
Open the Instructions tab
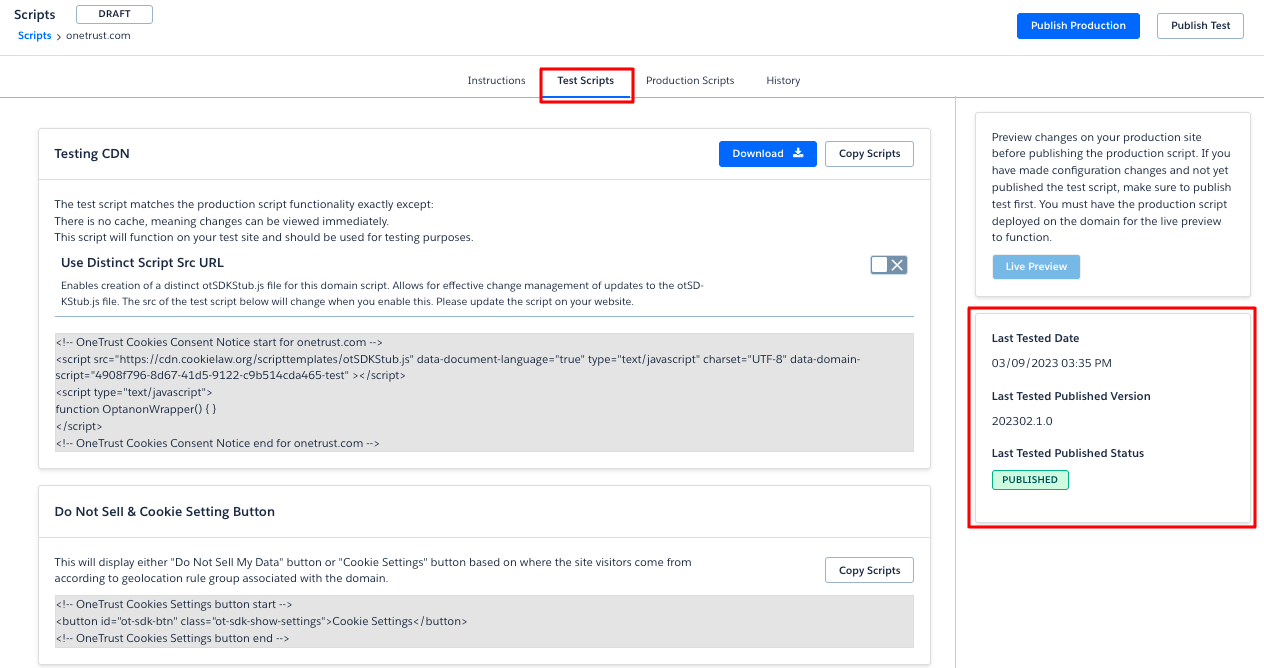pos(496,81)
